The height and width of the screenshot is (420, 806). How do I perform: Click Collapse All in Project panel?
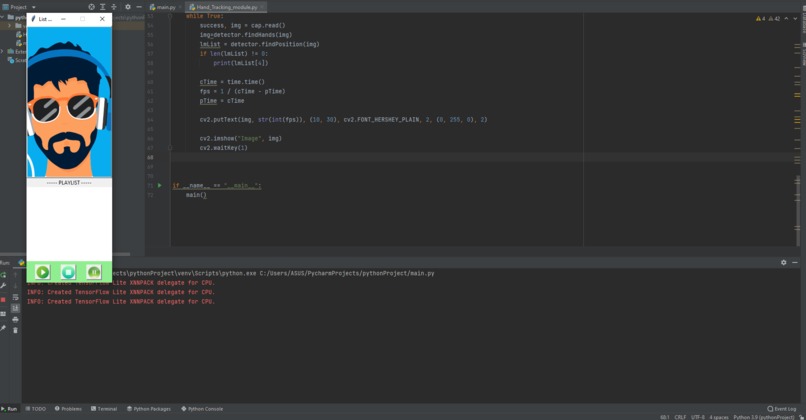[x=114, y=7]
